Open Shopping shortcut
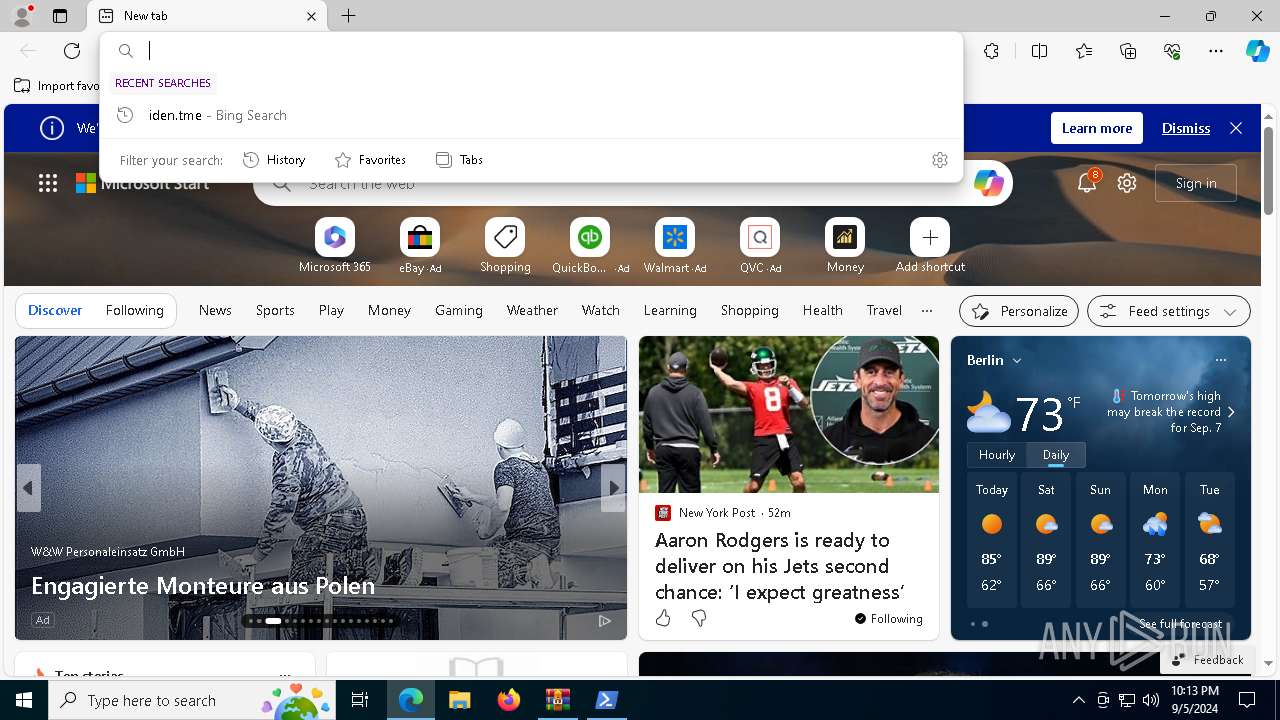This screenshot has height=720, width=1280. click(505, 246)
